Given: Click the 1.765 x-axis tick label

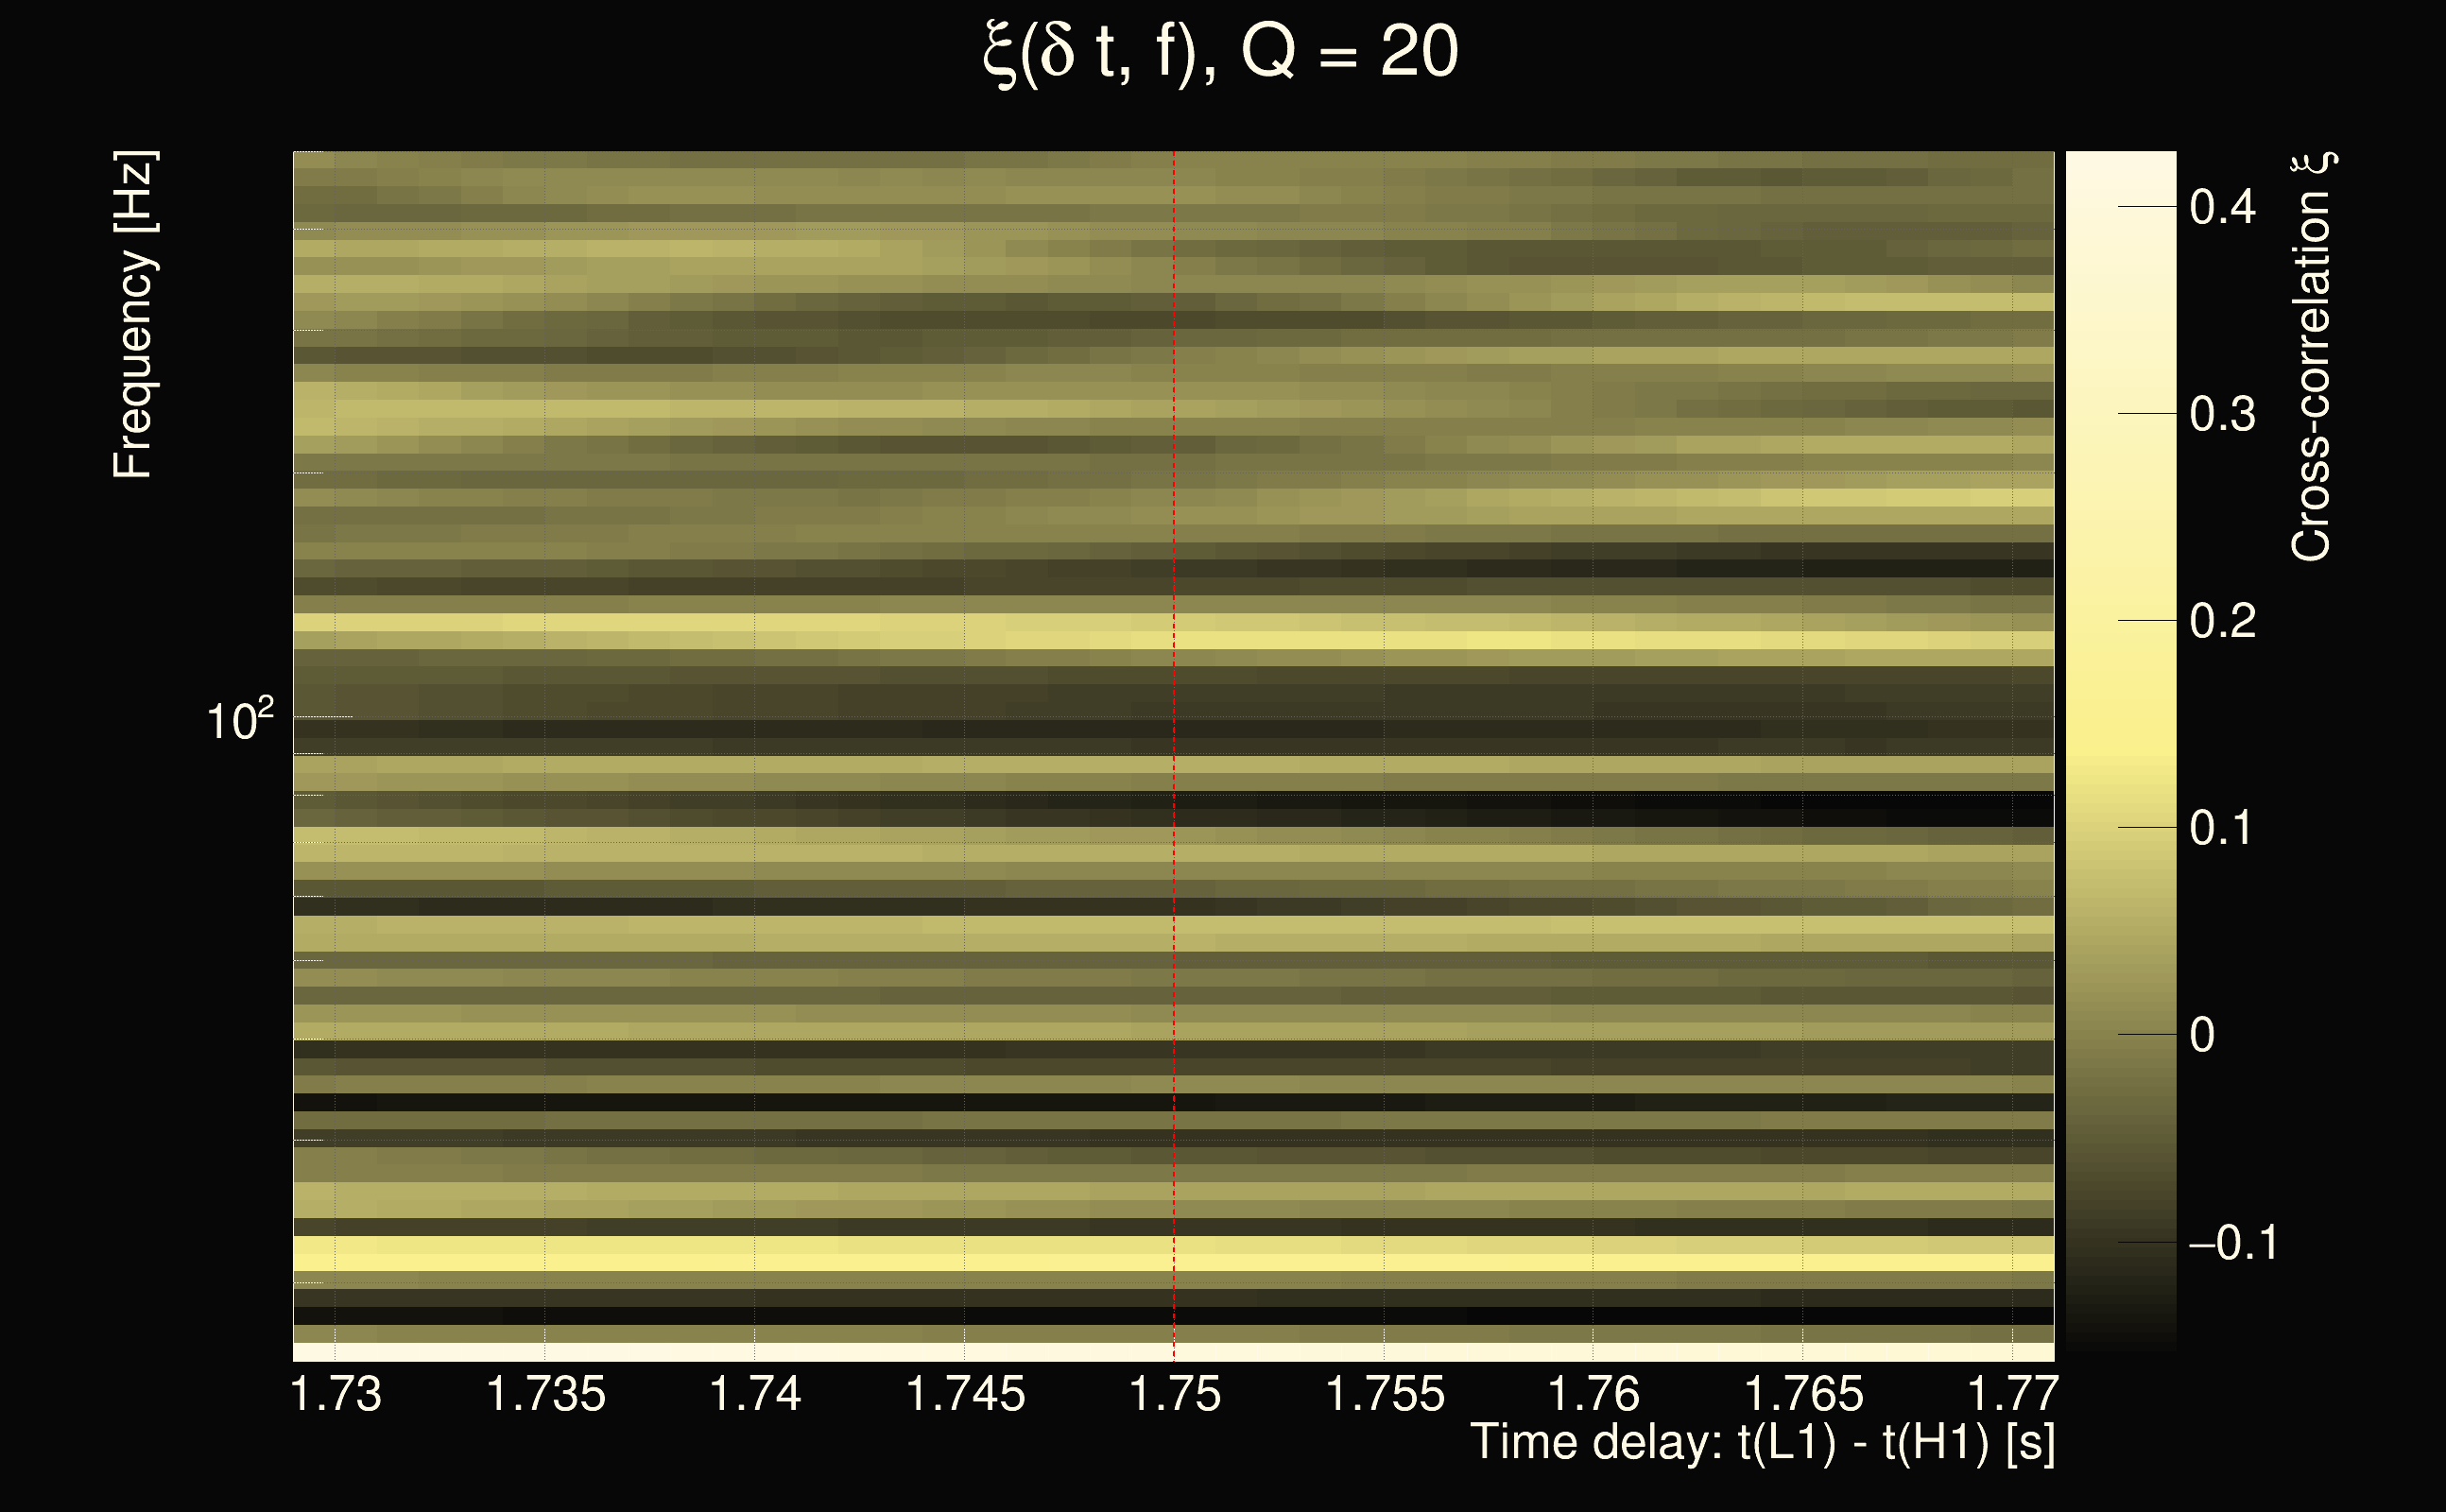Looking at the screenshot, I should [1804, 1394].
